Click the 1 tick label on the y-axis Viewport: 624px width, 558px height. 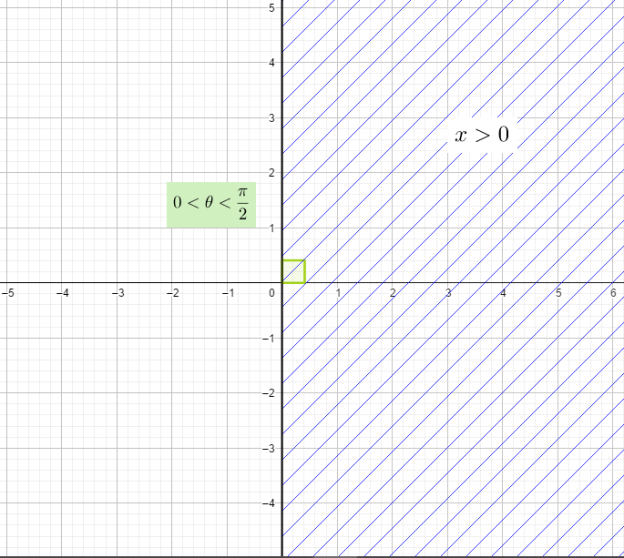[272, 228]
